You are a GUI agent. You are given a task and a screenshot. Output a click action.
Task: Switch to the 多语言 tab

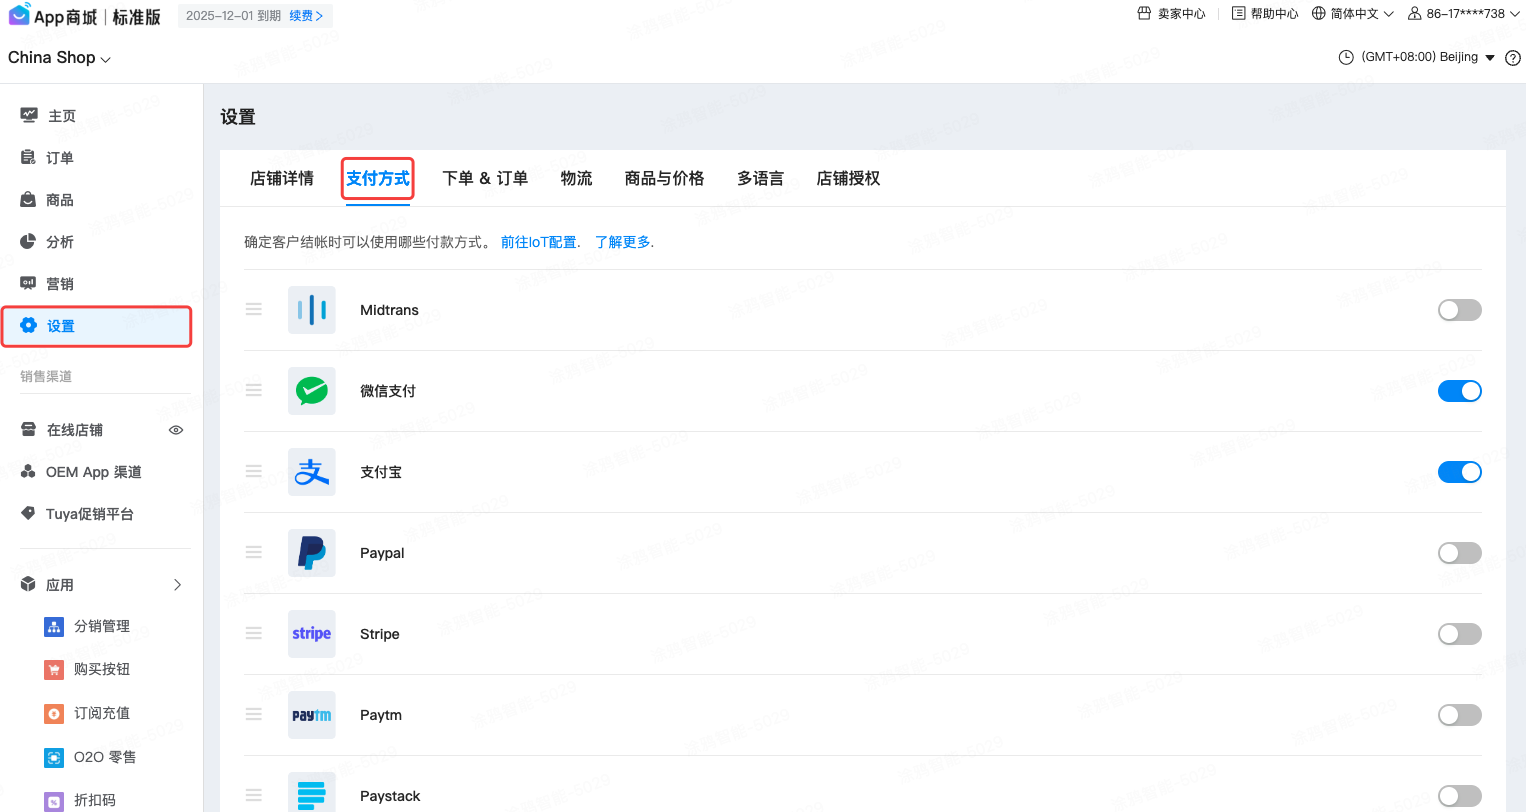tap(760, 178)
